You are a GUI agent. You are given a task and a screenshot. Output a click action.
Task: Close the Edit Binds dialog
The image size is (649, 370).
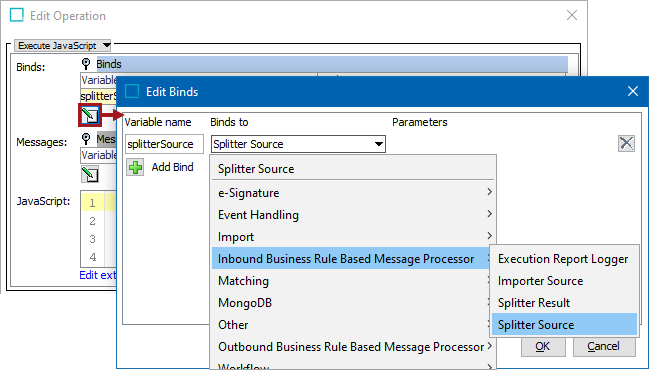point(633,91)
